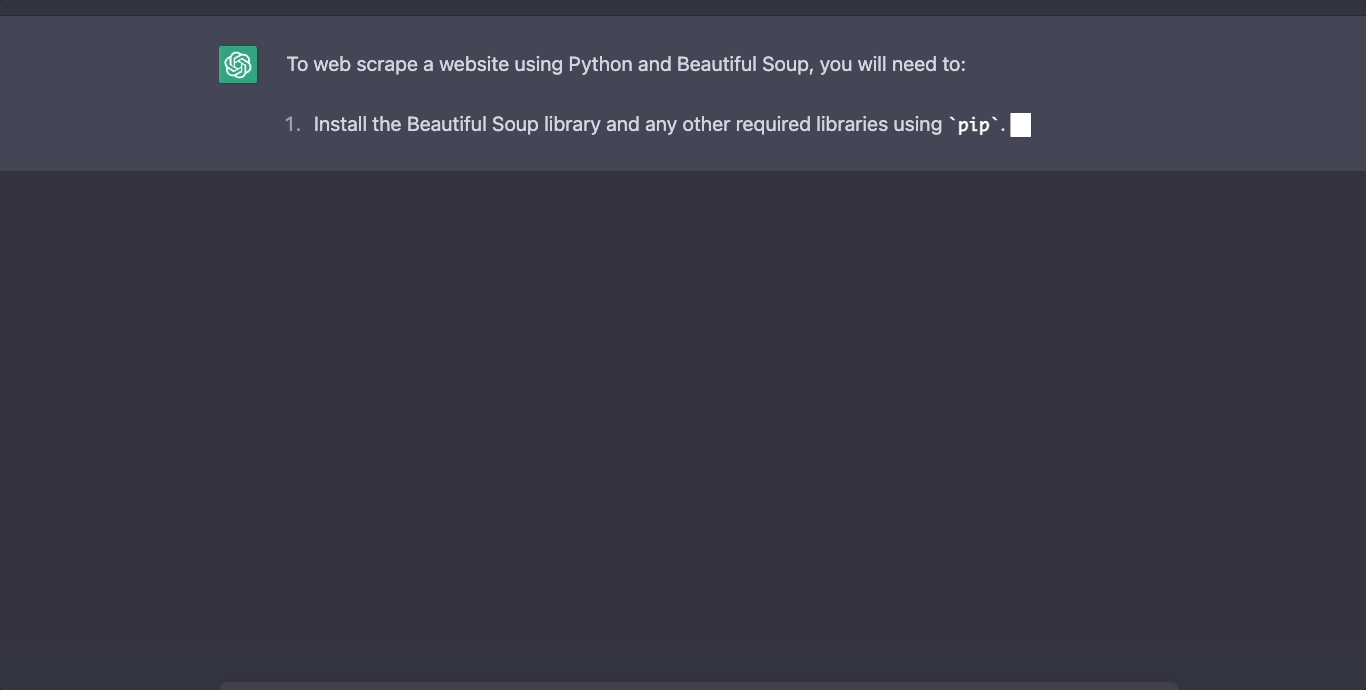This screenshot has width=1366, height=690.
Task: Click the white blinking typing cursor block
Action: (x=1020, y=125)
